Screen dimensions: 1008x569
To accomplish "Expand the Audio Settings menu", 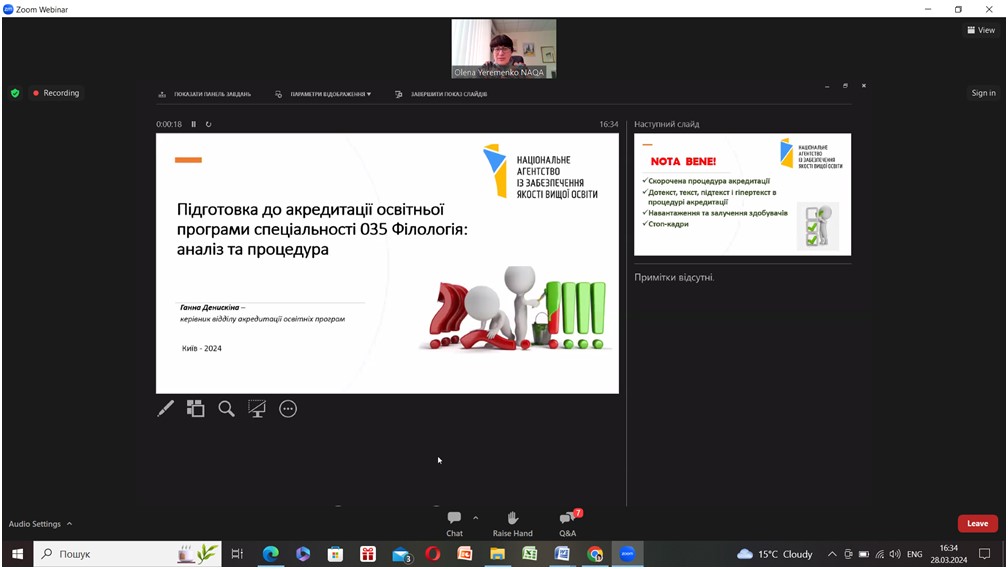I will pyautogui.click(x=40, y=524).
